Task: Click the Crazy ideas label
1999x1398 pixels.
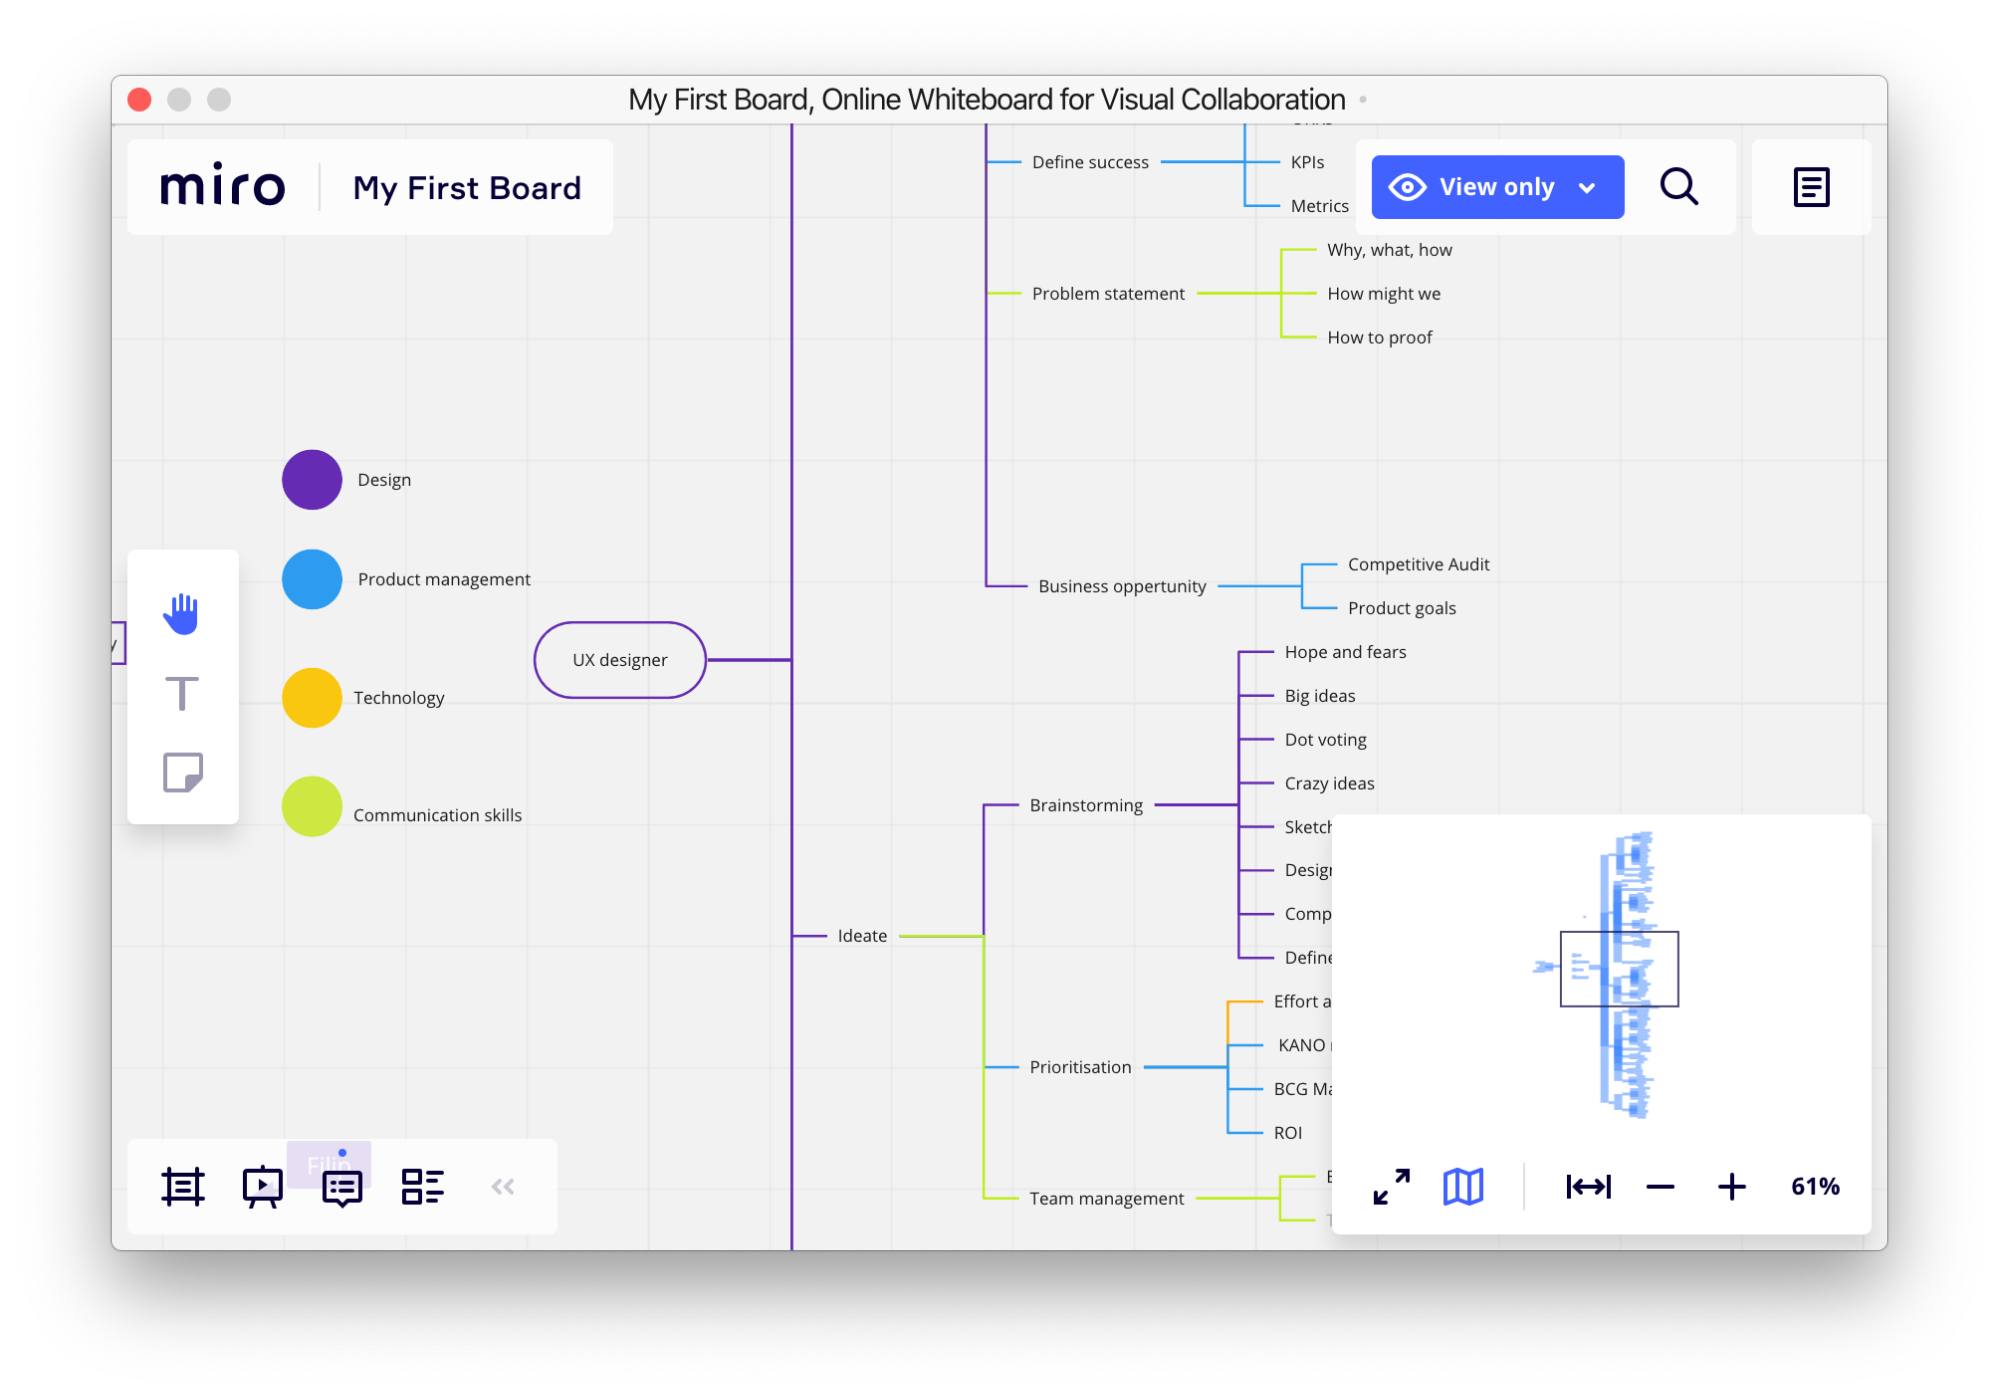Action: tap(1329, 783)
